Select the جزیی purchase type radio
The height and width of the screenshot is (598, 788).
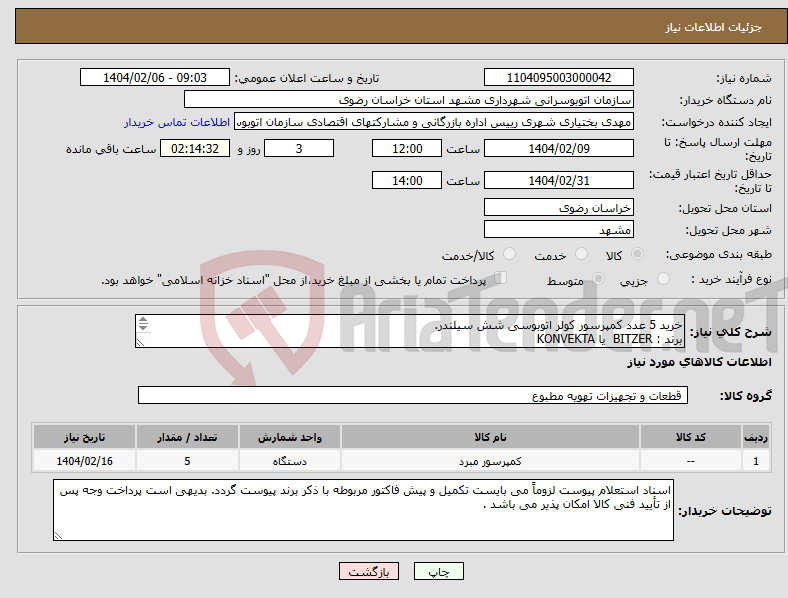click(x=663, y=278)
